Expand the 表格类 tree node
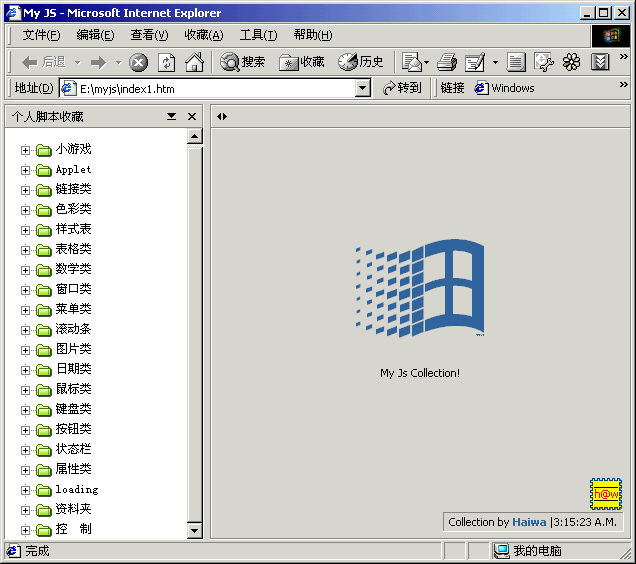 point(25,250)
